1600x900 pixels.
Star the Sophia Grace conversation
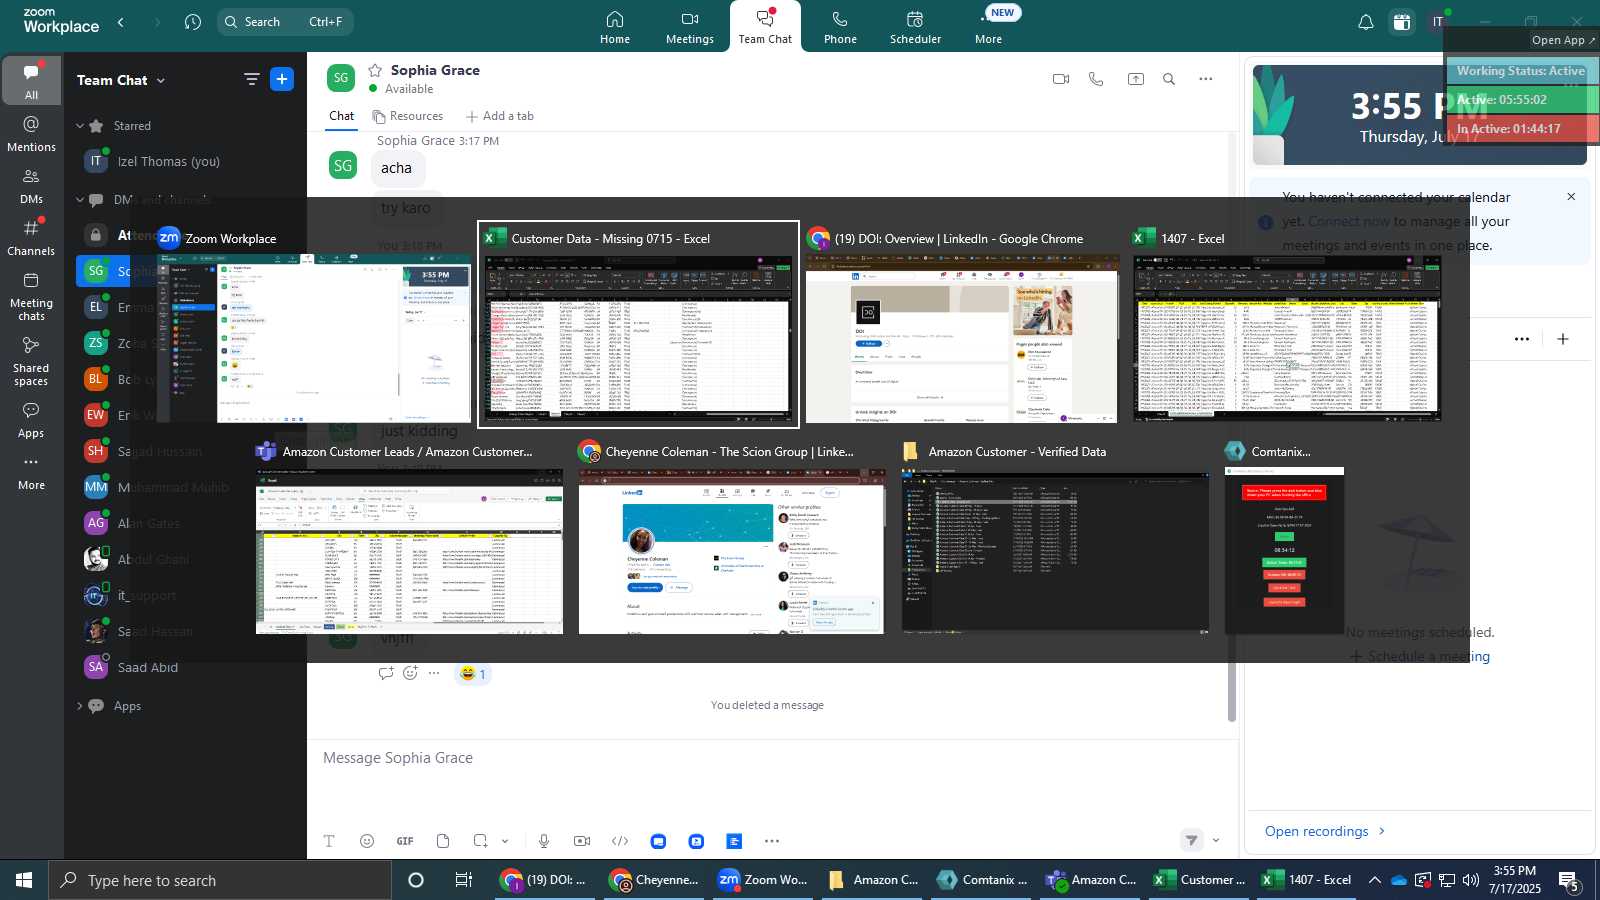(x=375, y=70)
